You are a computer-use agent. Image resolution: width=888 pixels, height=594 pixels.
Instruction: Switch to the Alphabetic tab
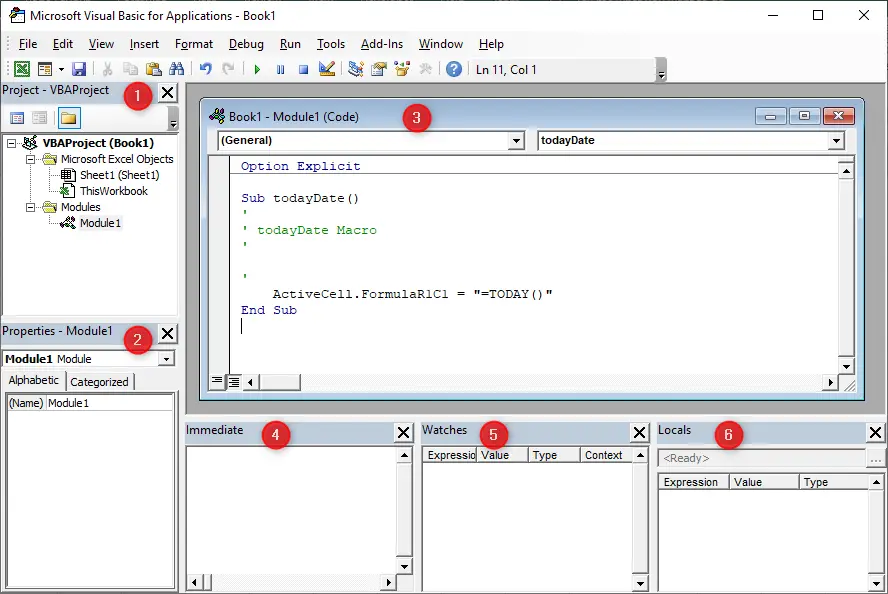33,381
